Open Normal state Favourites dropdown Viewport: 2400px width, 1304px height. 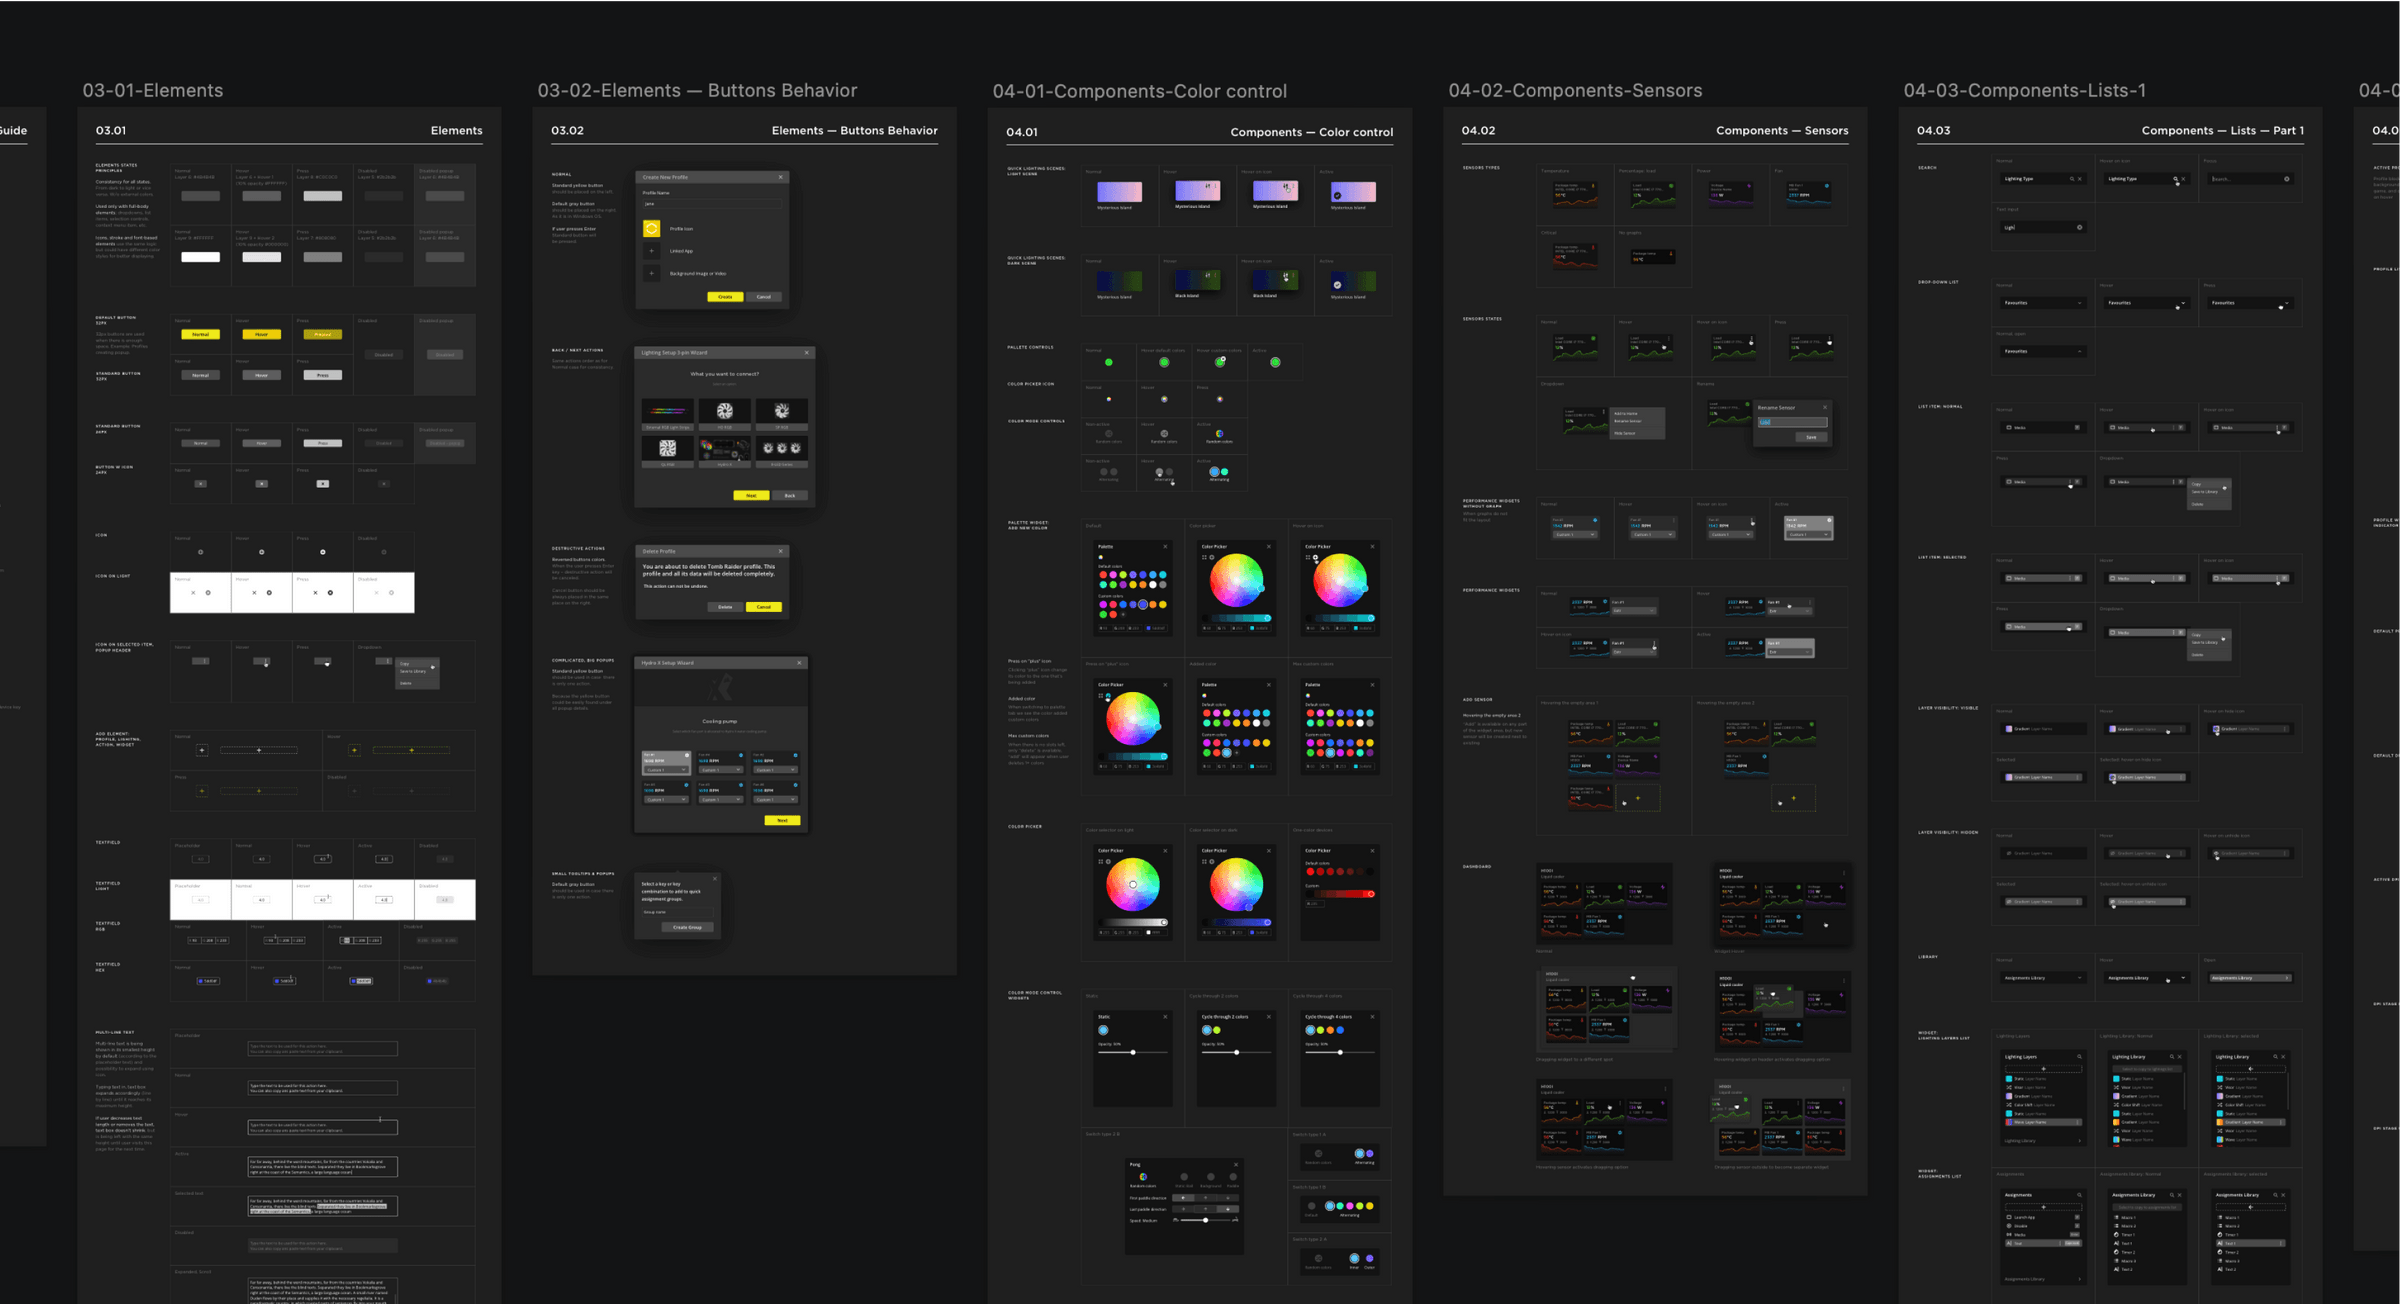coord(2042,303)
